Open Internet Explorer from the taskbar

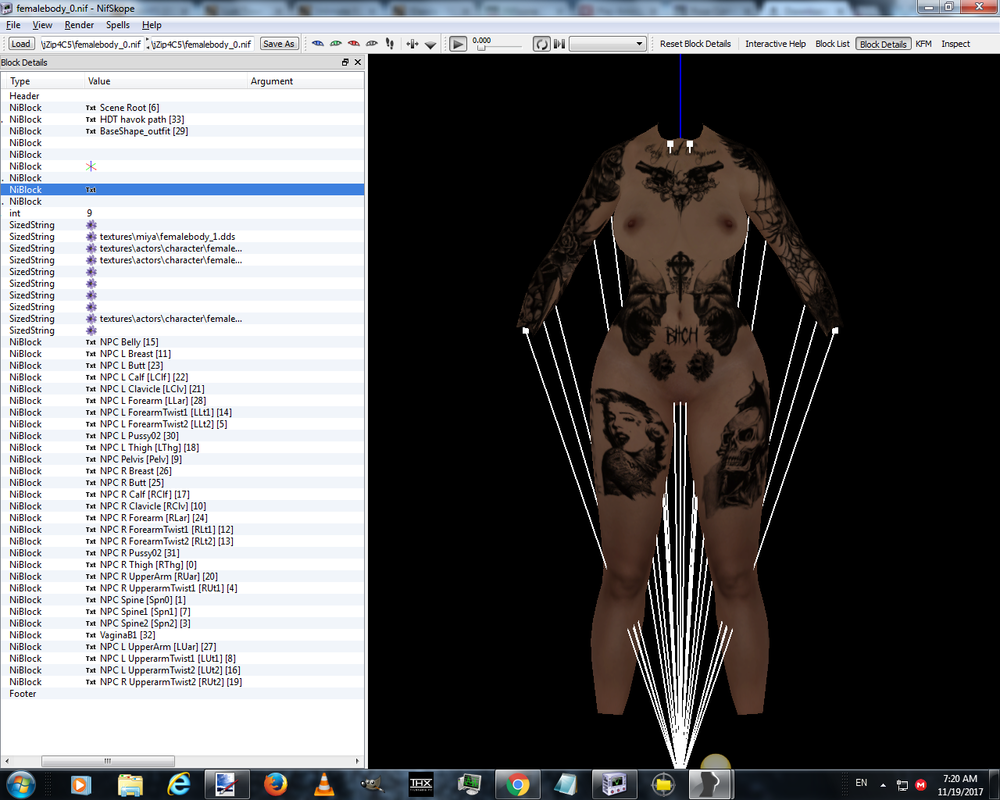179,785
